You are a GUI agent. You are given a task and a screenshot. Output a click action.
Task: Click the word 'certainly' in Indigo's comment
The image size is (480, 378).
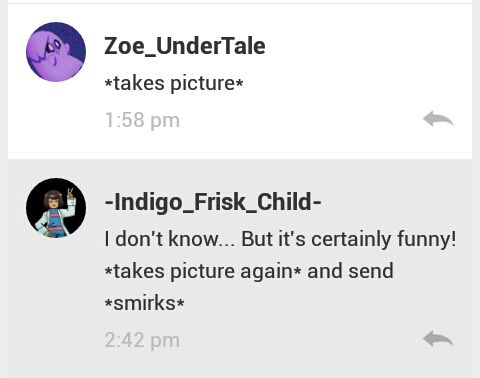[351, 239]
